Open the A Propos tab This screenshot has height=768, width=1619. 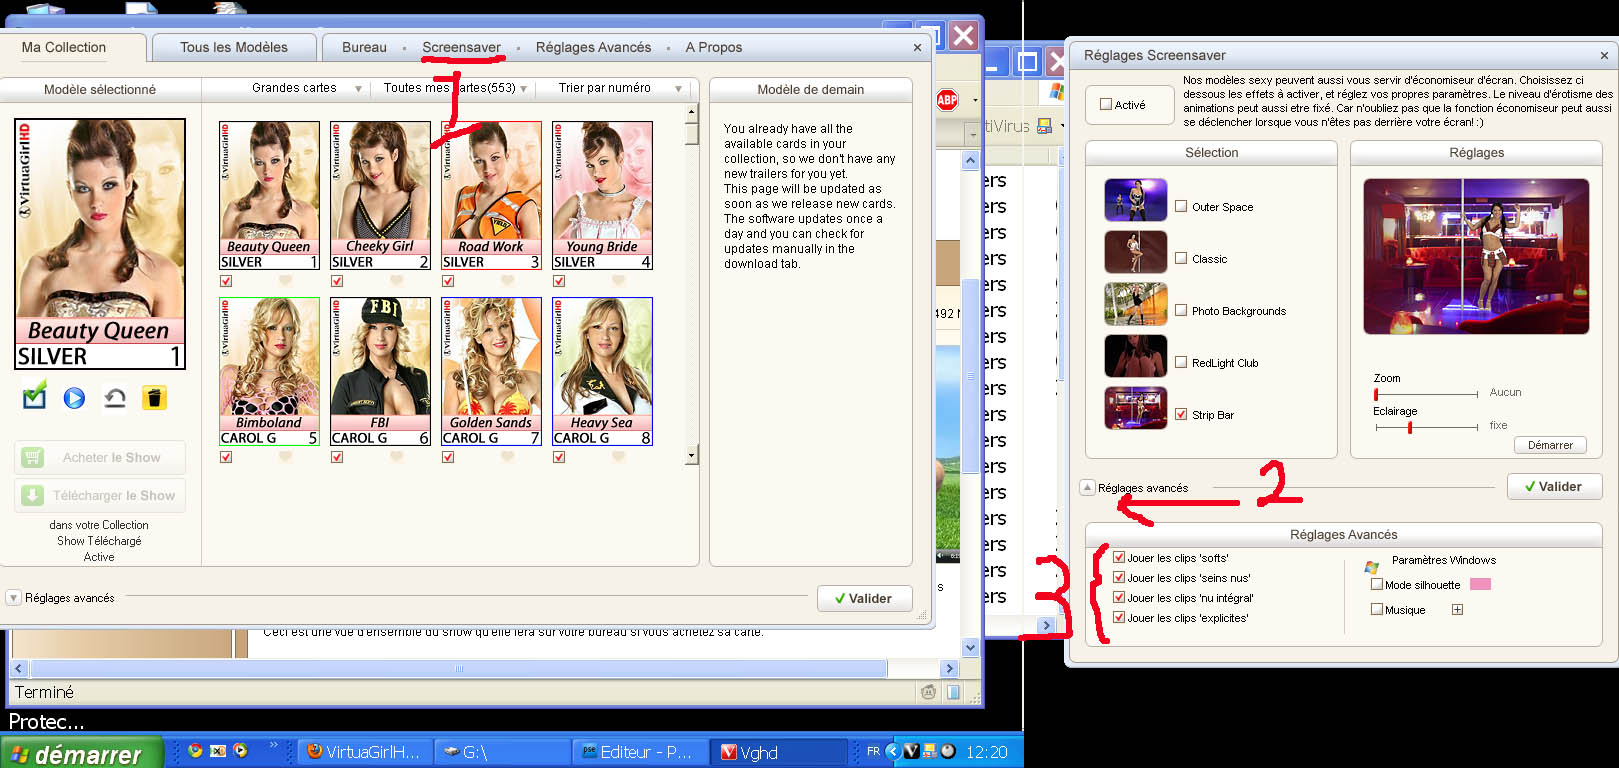[714, 47]
